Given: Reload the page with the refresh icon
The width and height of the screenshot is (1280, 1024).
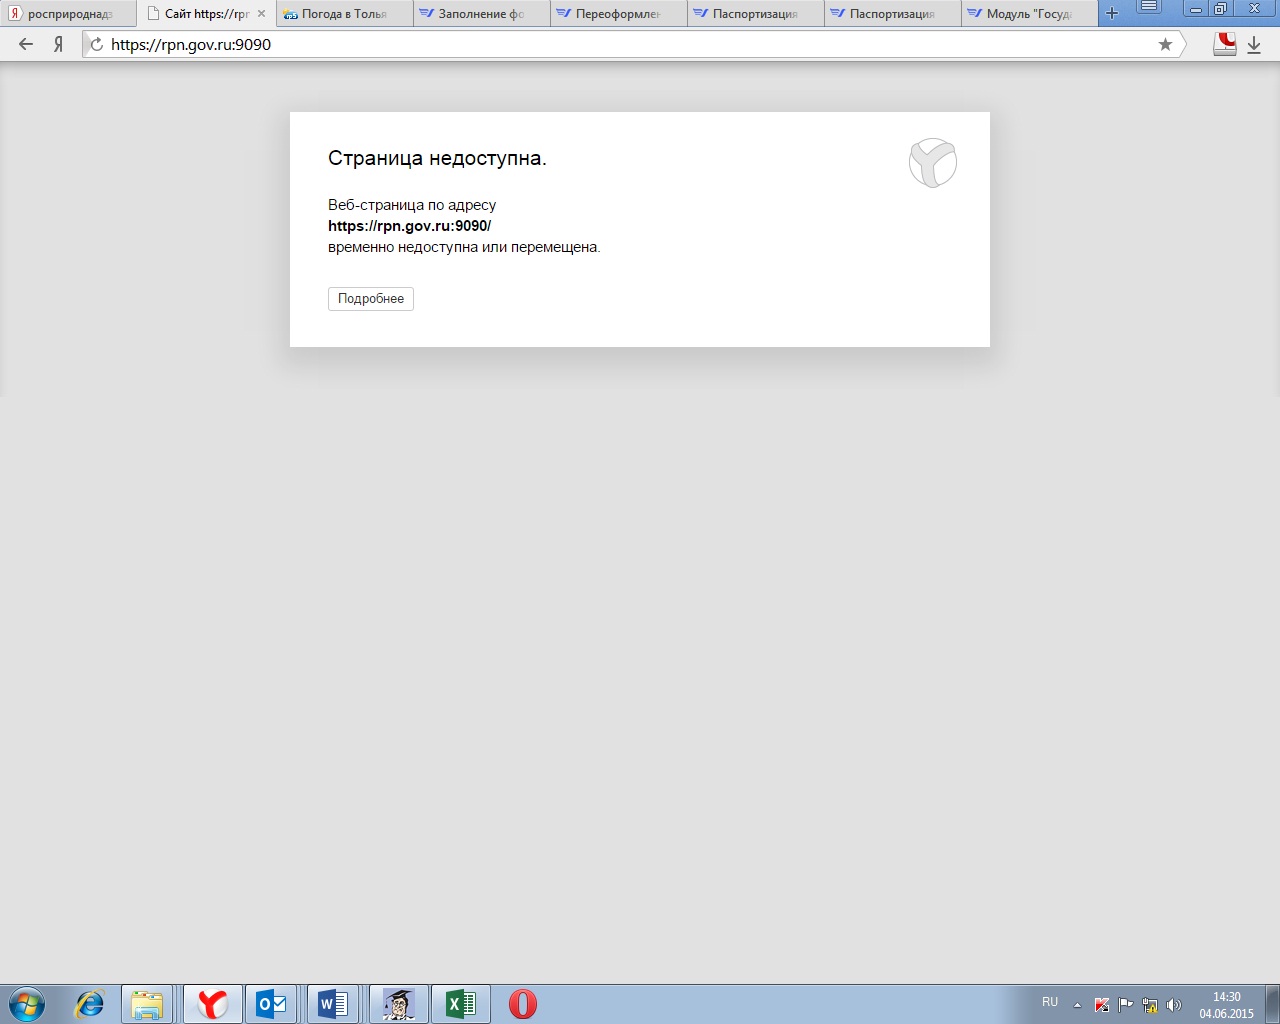Looking at the screenshot, I should click(x=97, y=44).
